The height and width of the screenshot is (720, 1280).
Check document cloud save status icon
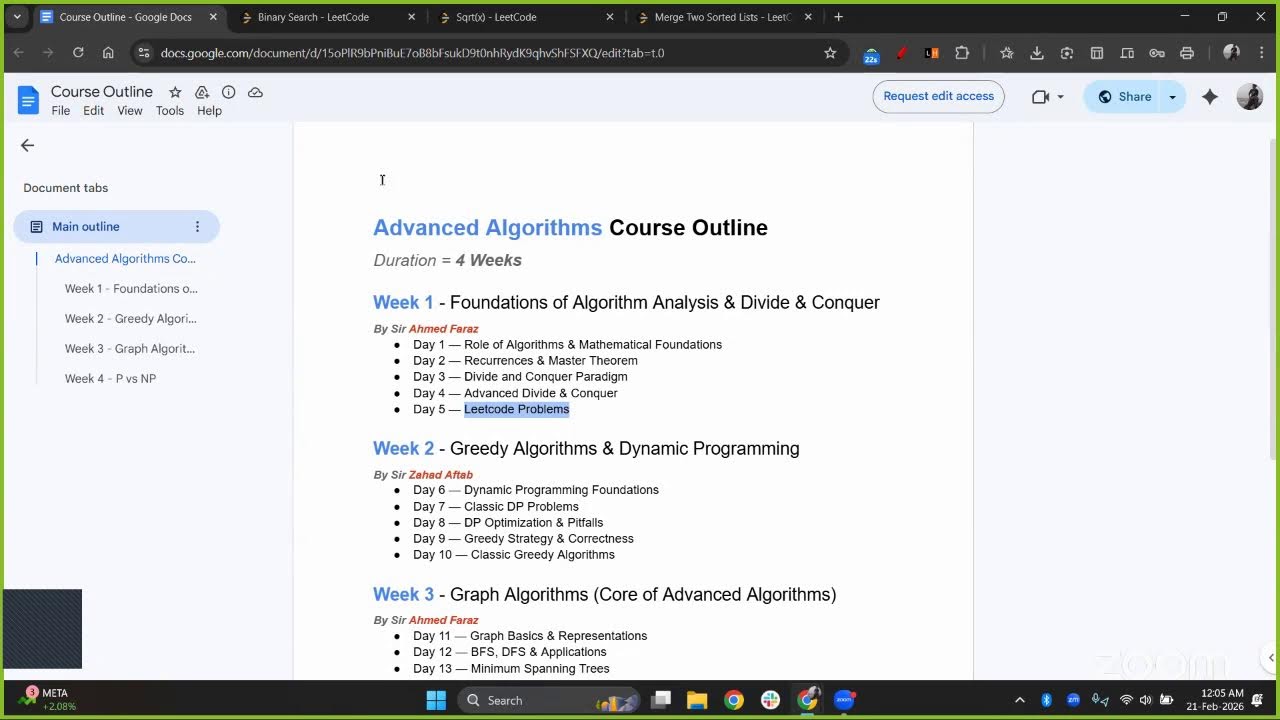(x=255, y=92)
